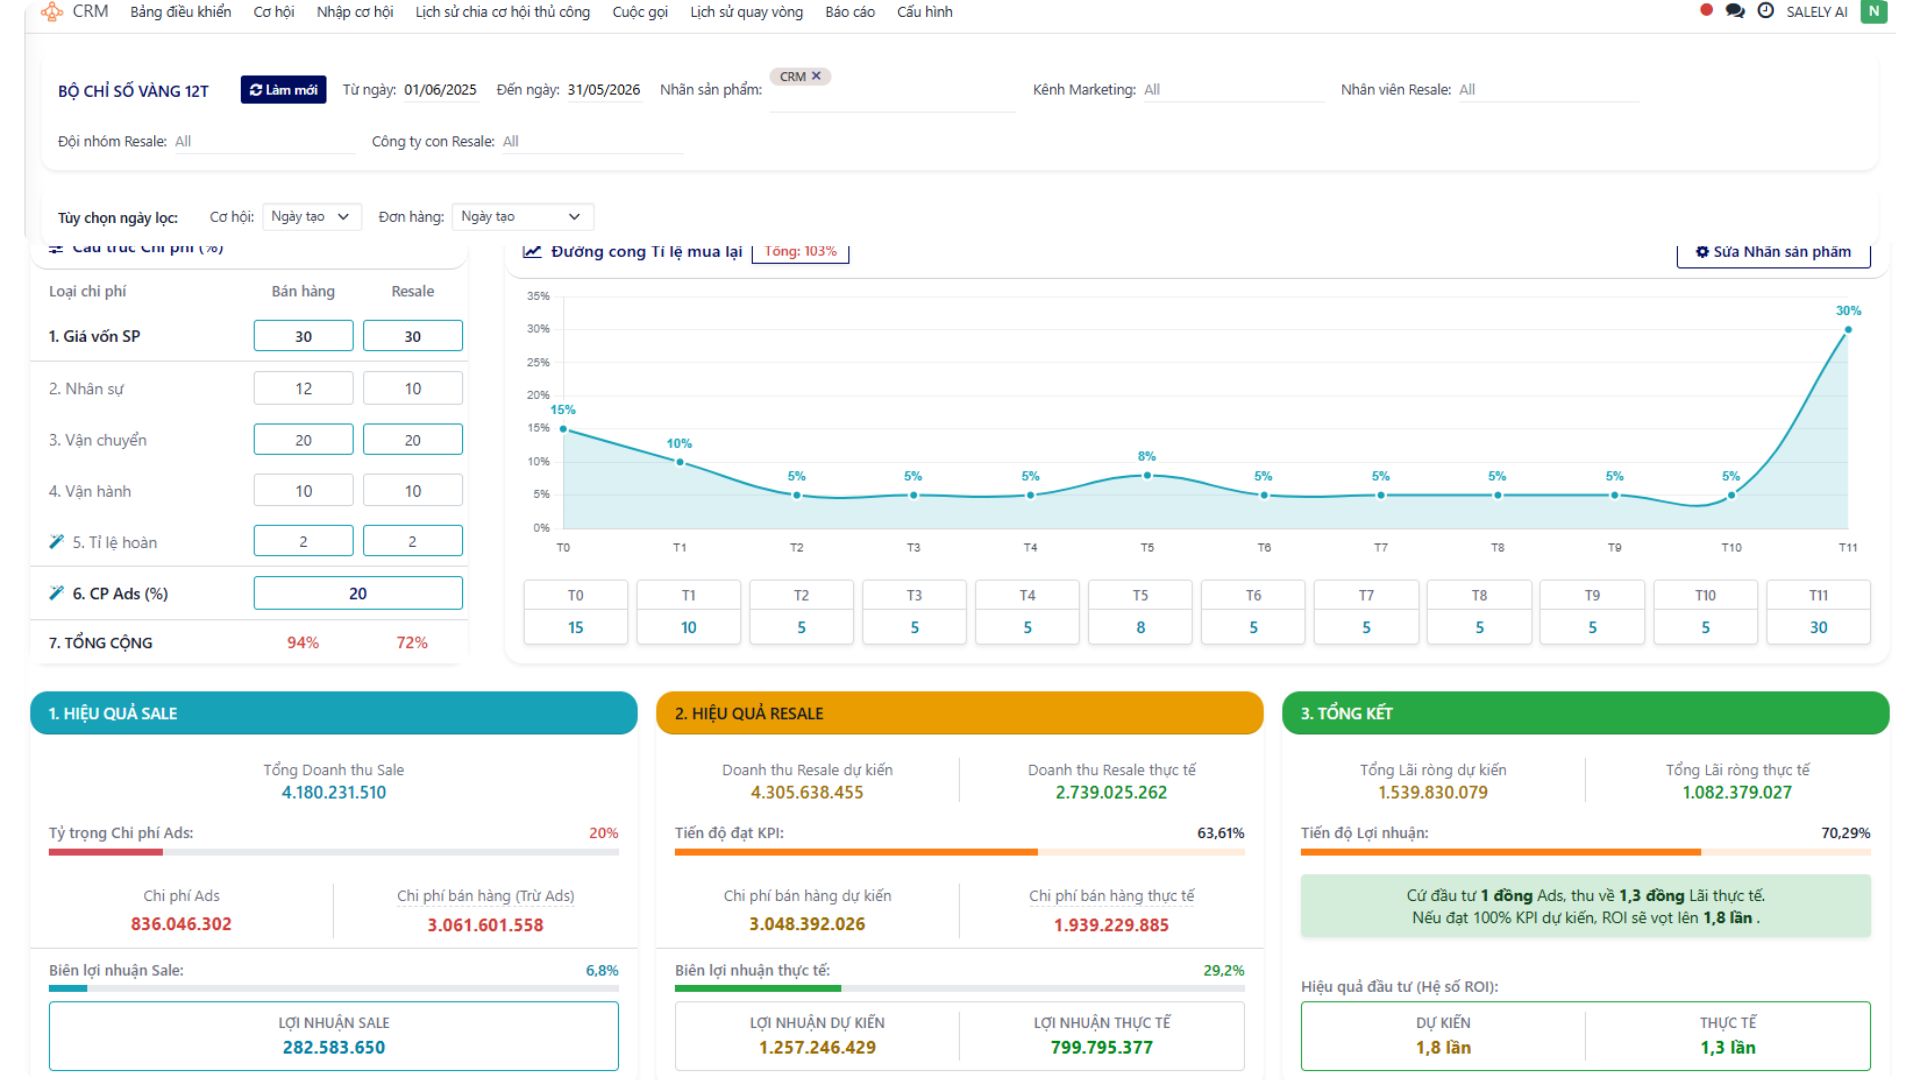Edit Nhân sự Bán hàng value 12
Screen dimensions: 1920x1080
pyautogui.click(x=303, y=388)
